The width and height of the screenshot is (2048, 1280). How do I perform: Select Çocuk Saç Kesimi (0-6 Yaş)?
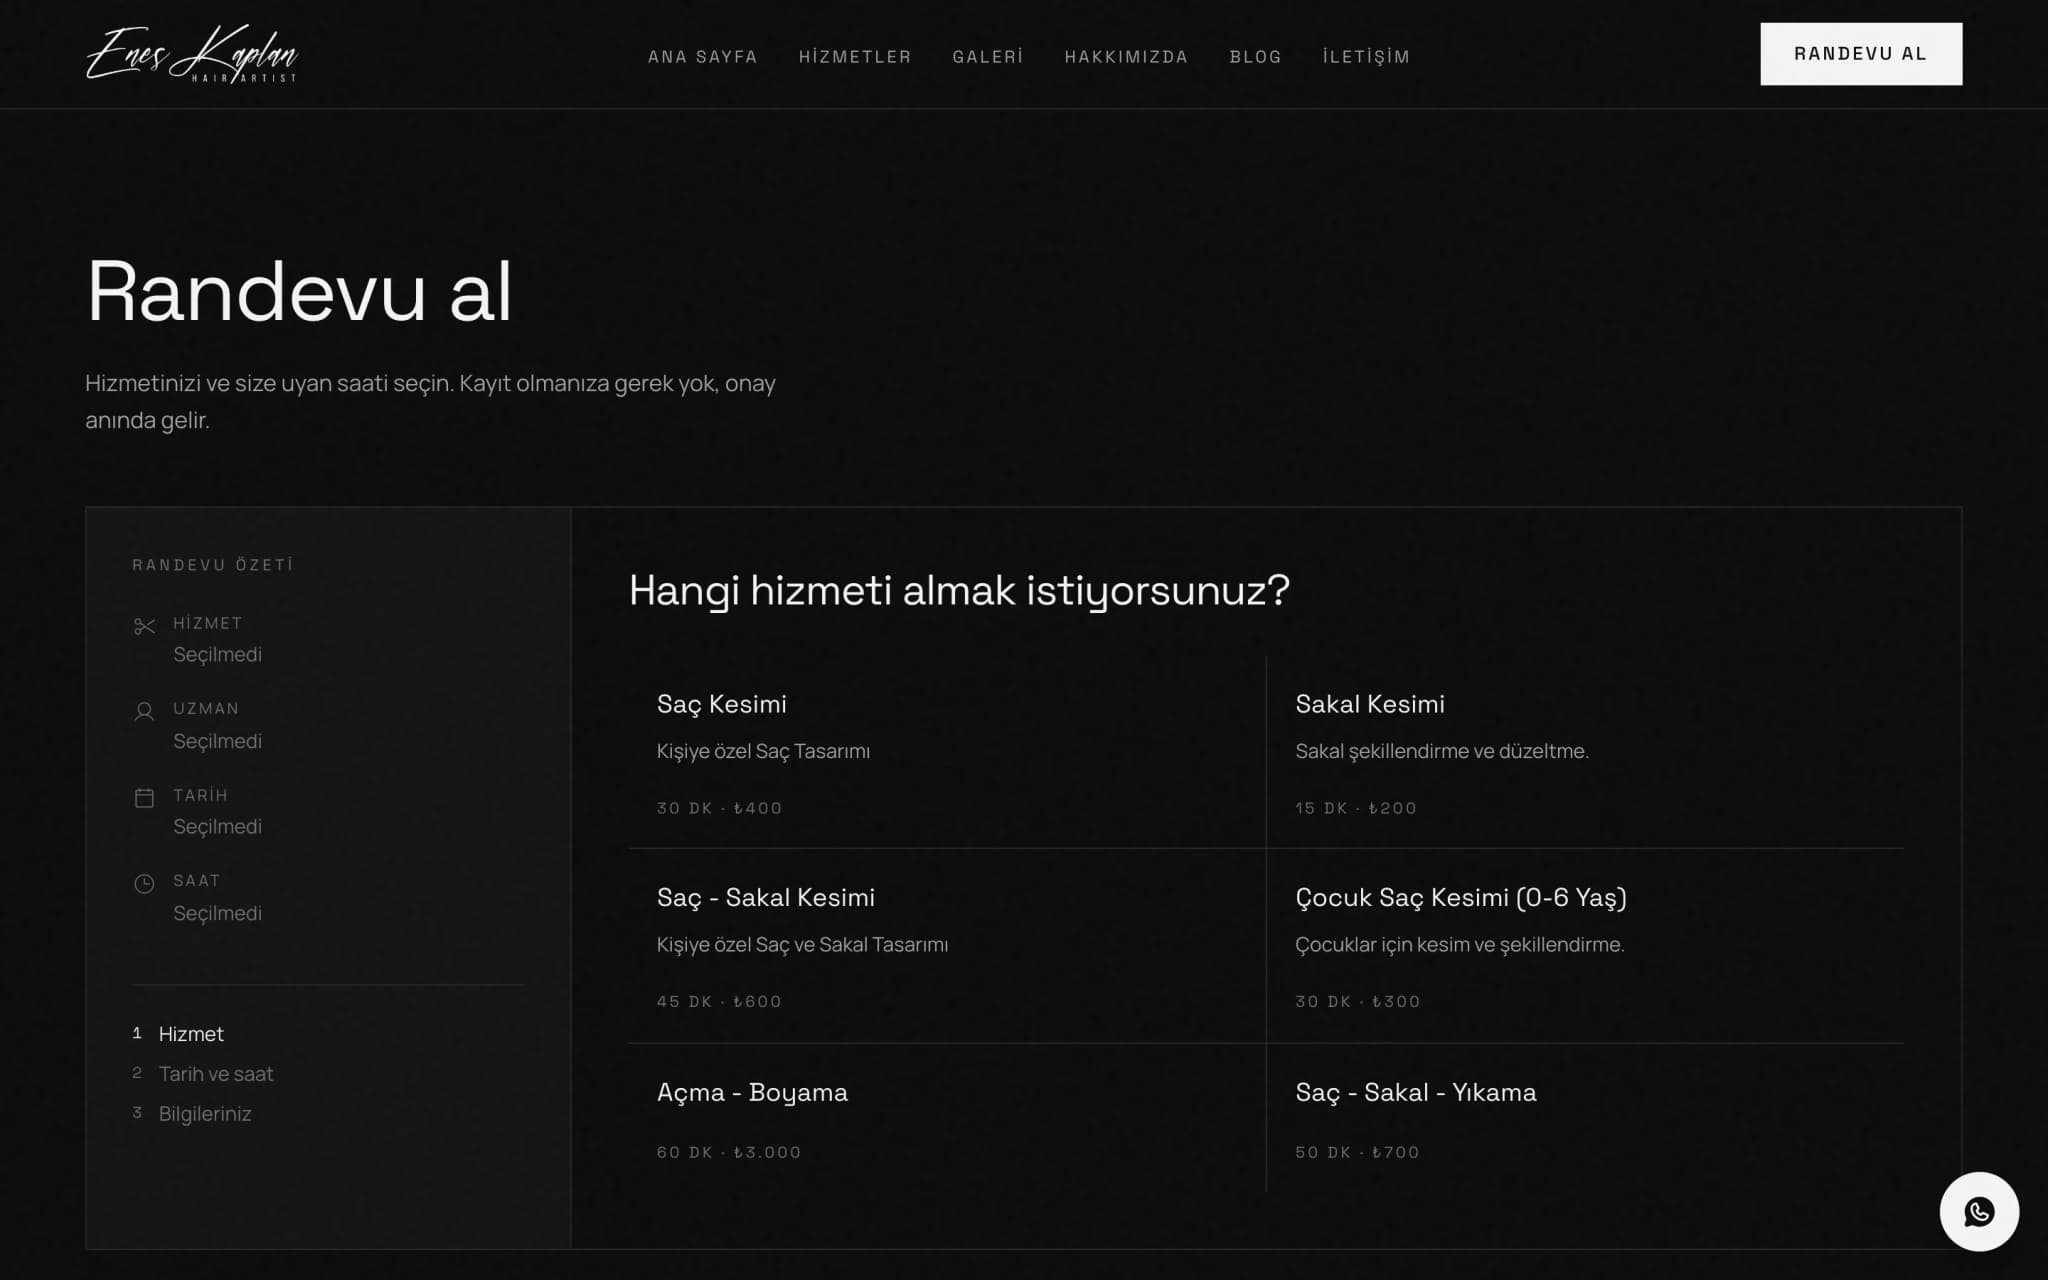tap(1585, 946)
